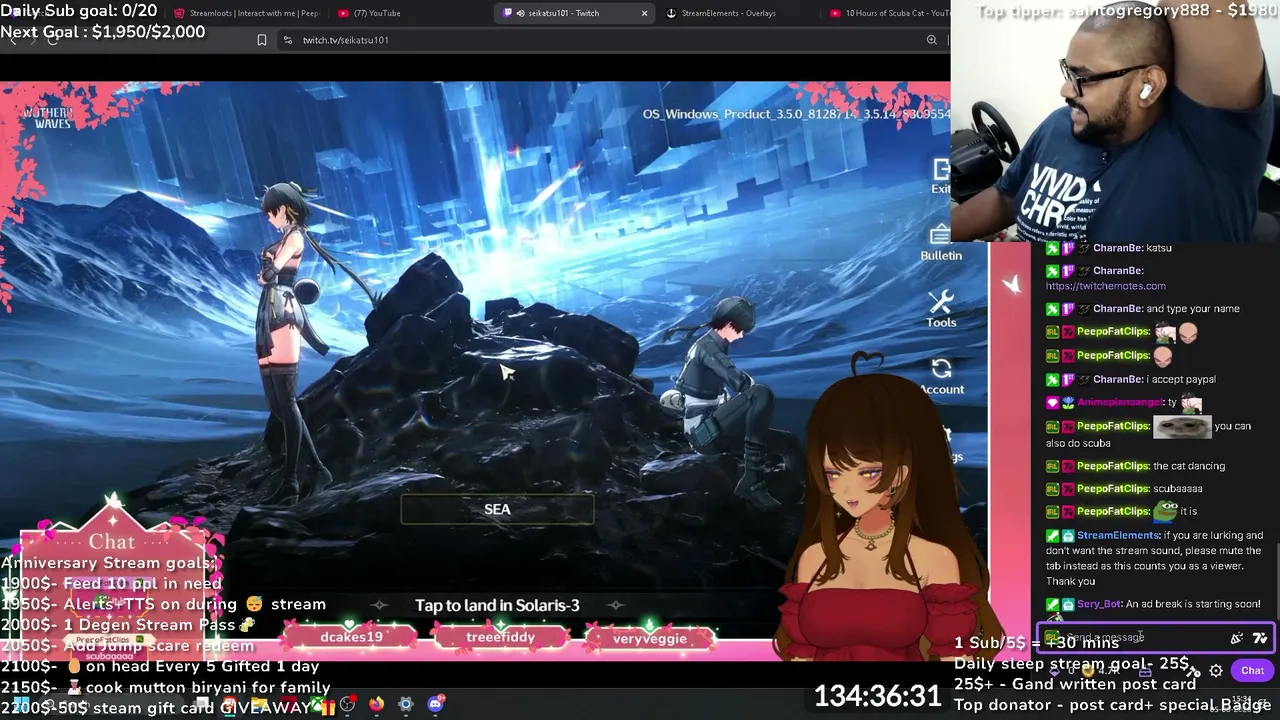
Task: Click CharanBe username on 'katsu' message
Action: click(1117, 248)
